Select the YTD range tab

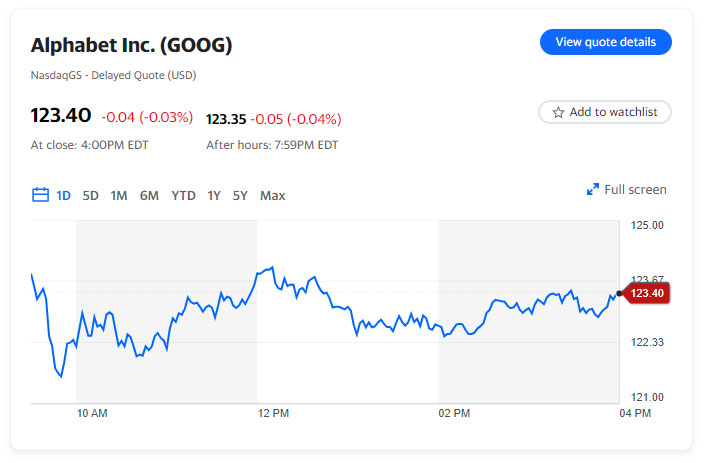click(x=183, y=195)
